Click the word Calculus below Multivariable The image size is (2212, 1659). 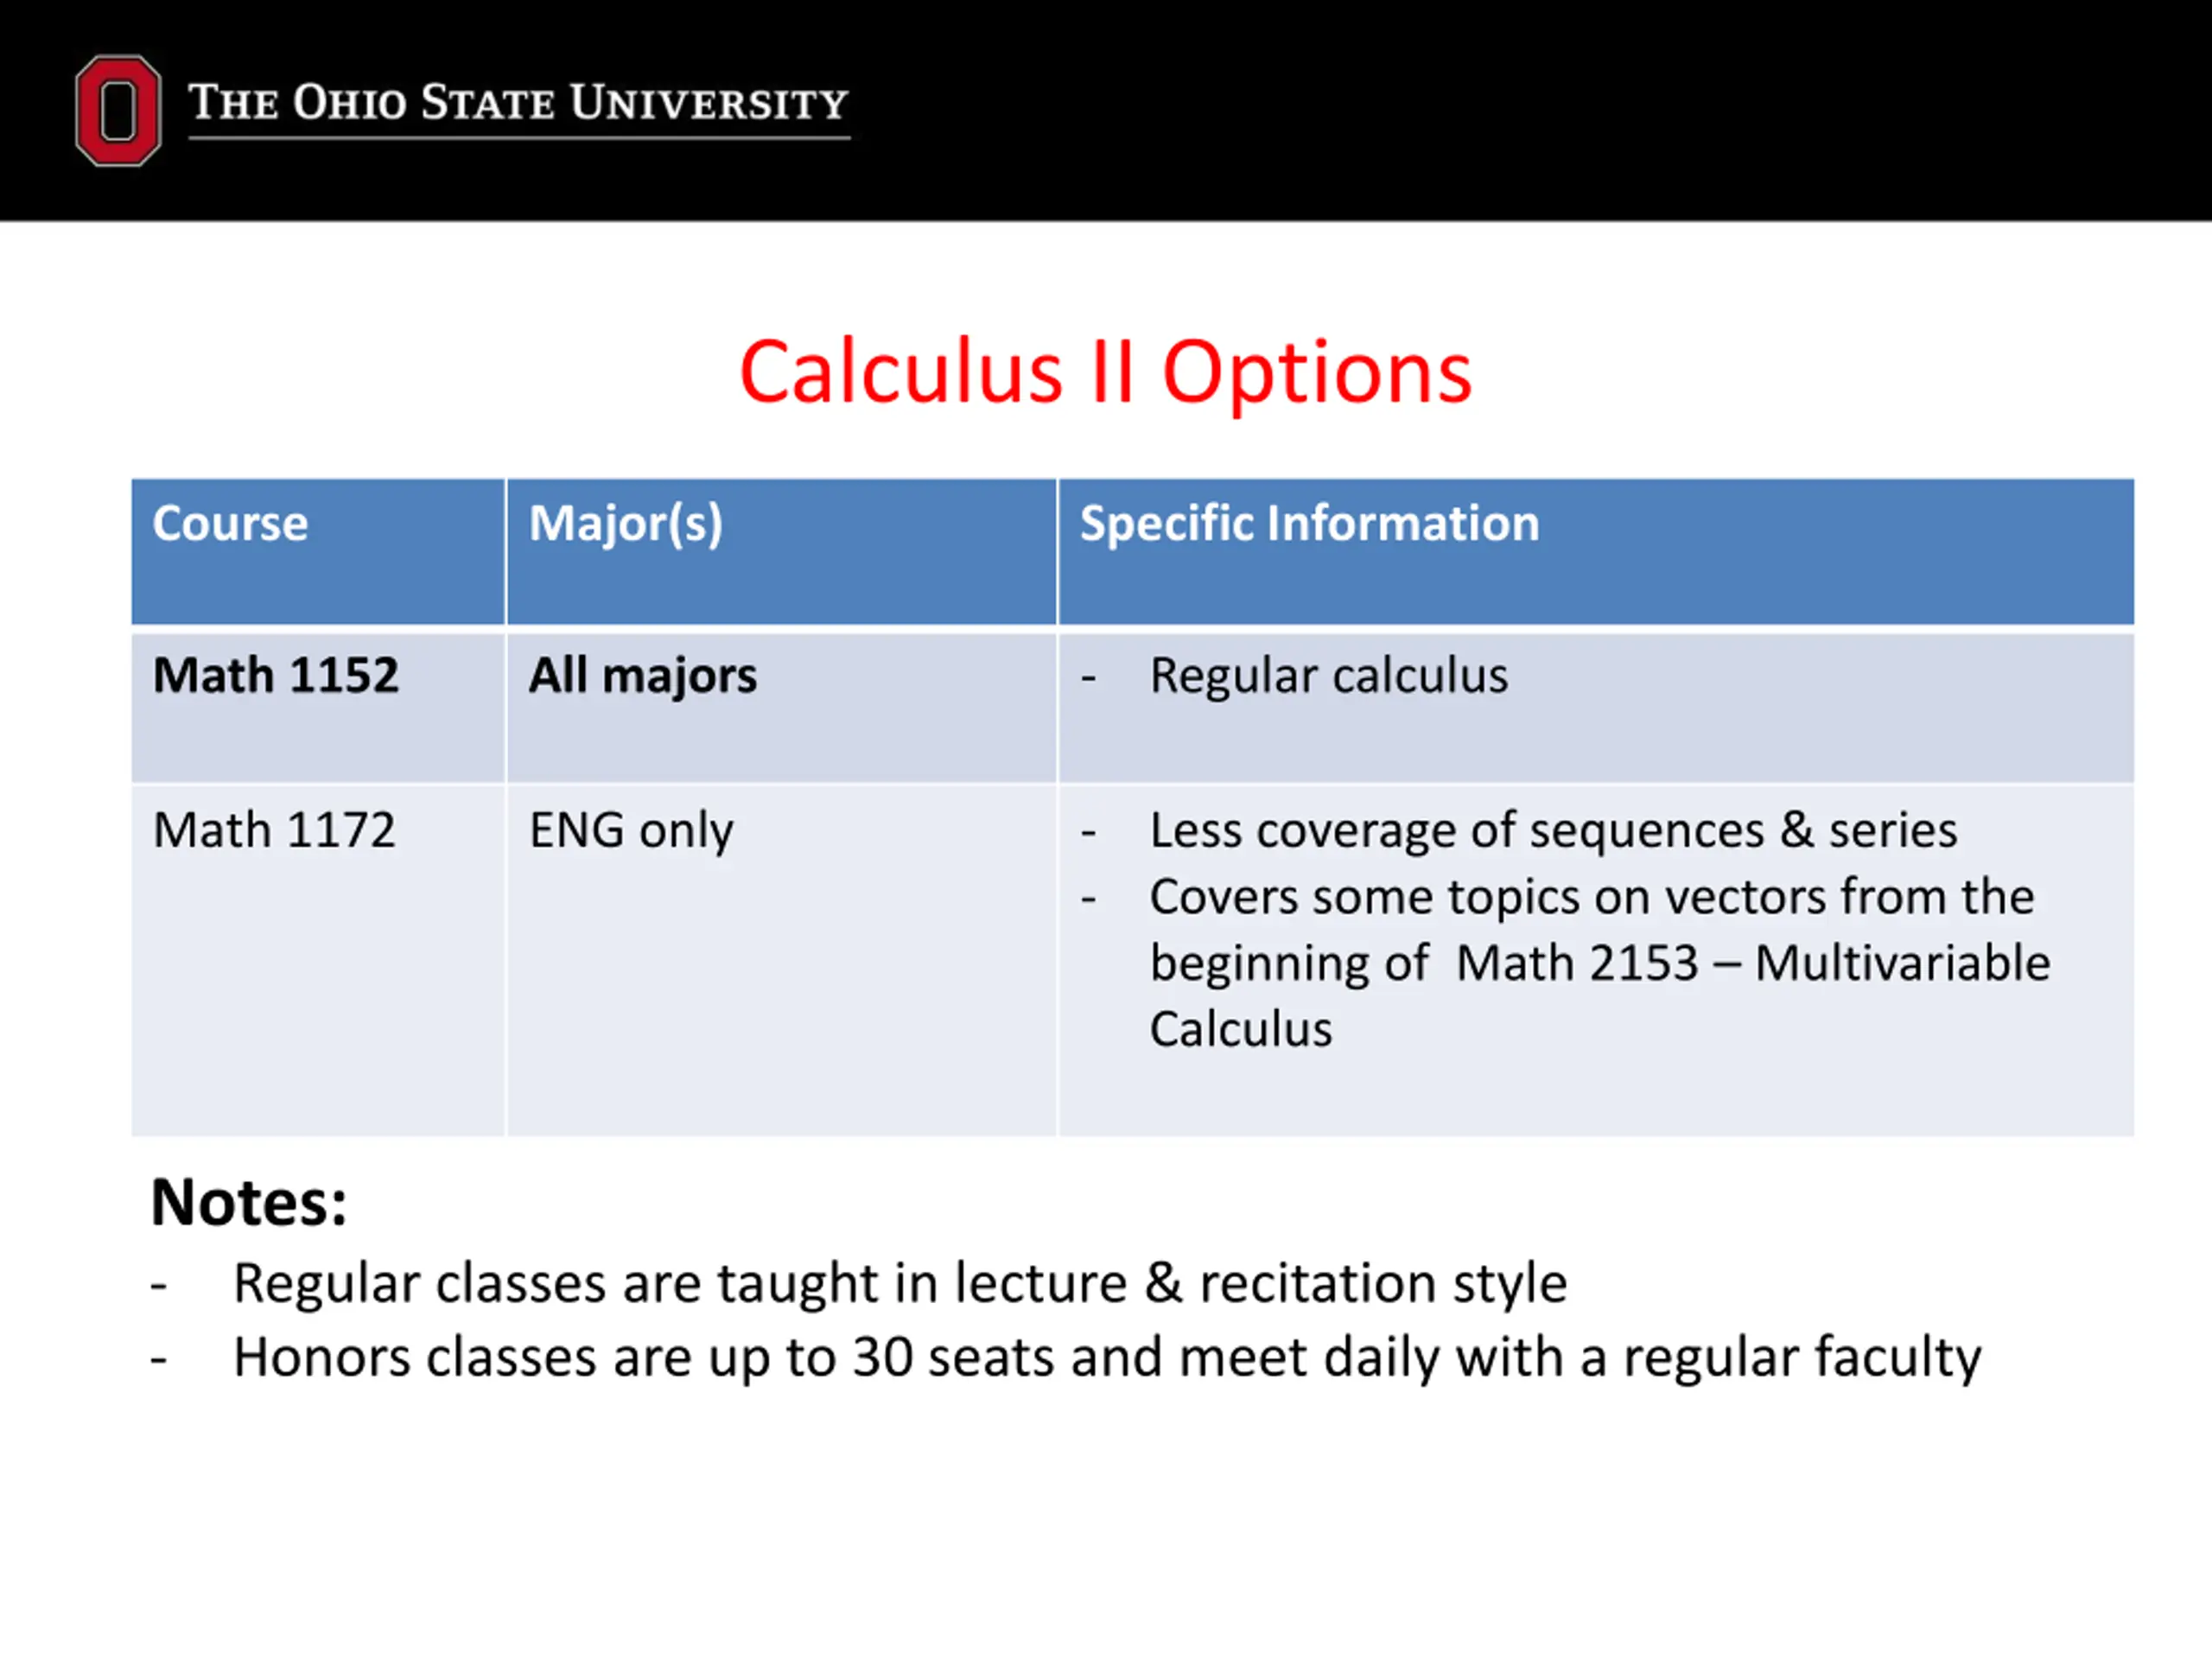tap(1240, 1029)
